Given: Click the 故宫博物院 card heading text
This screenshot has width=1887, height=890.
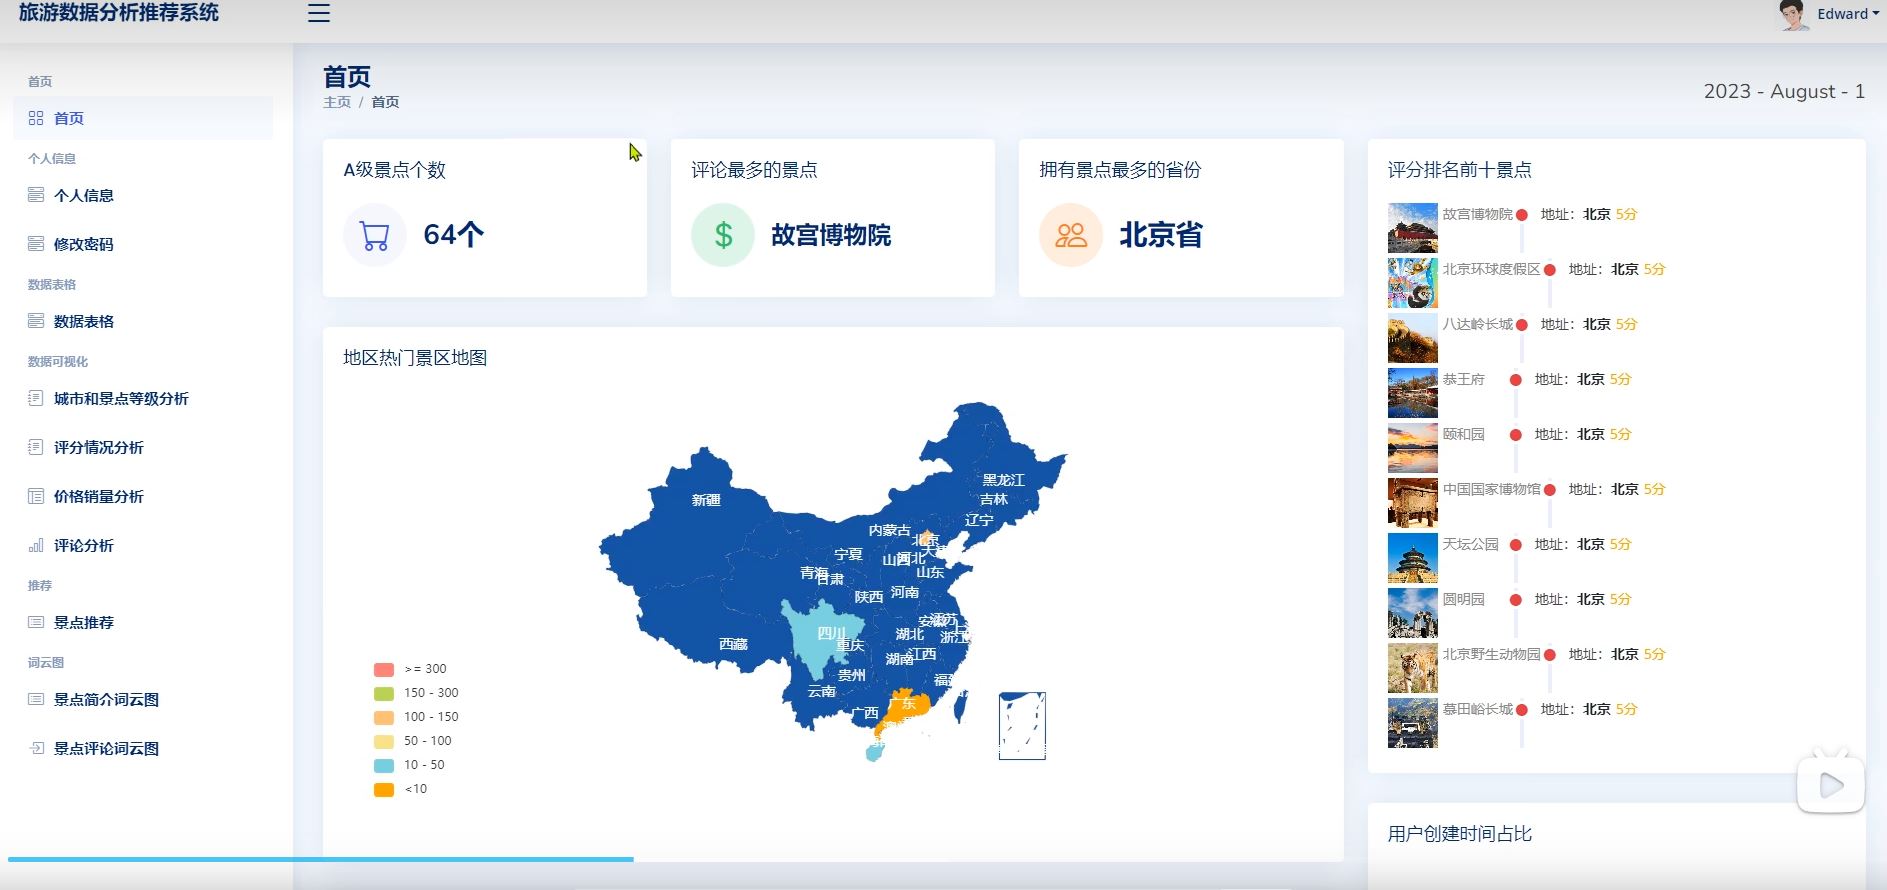Looking at the screenshot, I should [x=831, y=235].
